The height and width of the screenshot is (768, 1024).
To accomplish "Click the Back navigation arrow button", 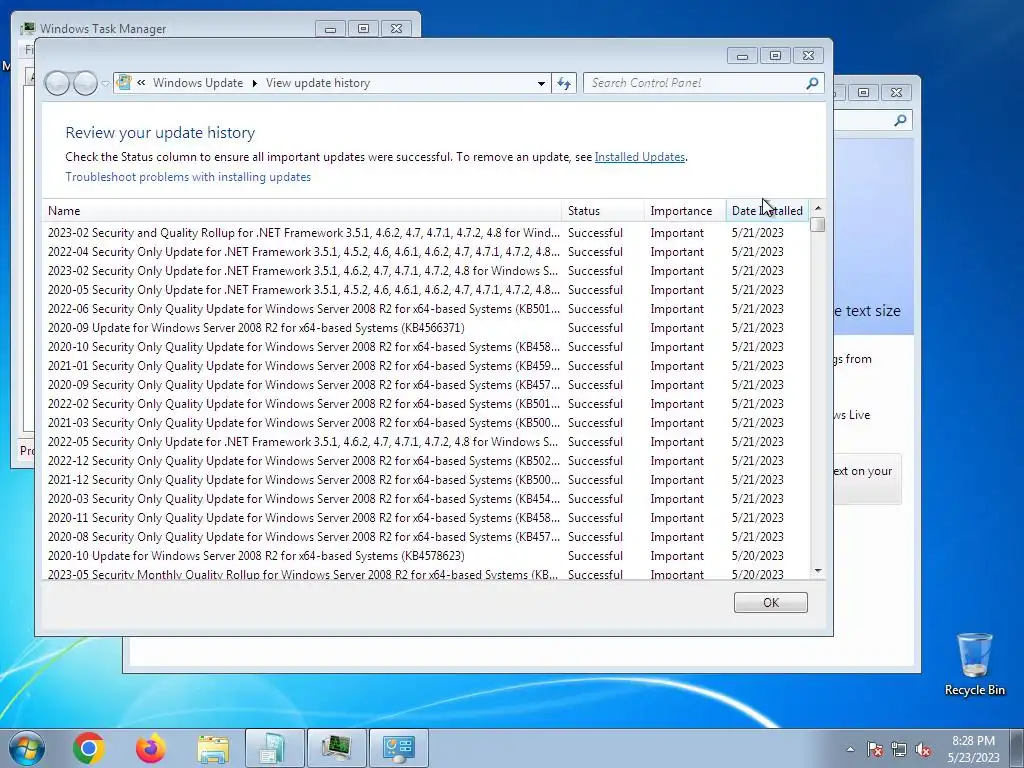I will 57,84.
